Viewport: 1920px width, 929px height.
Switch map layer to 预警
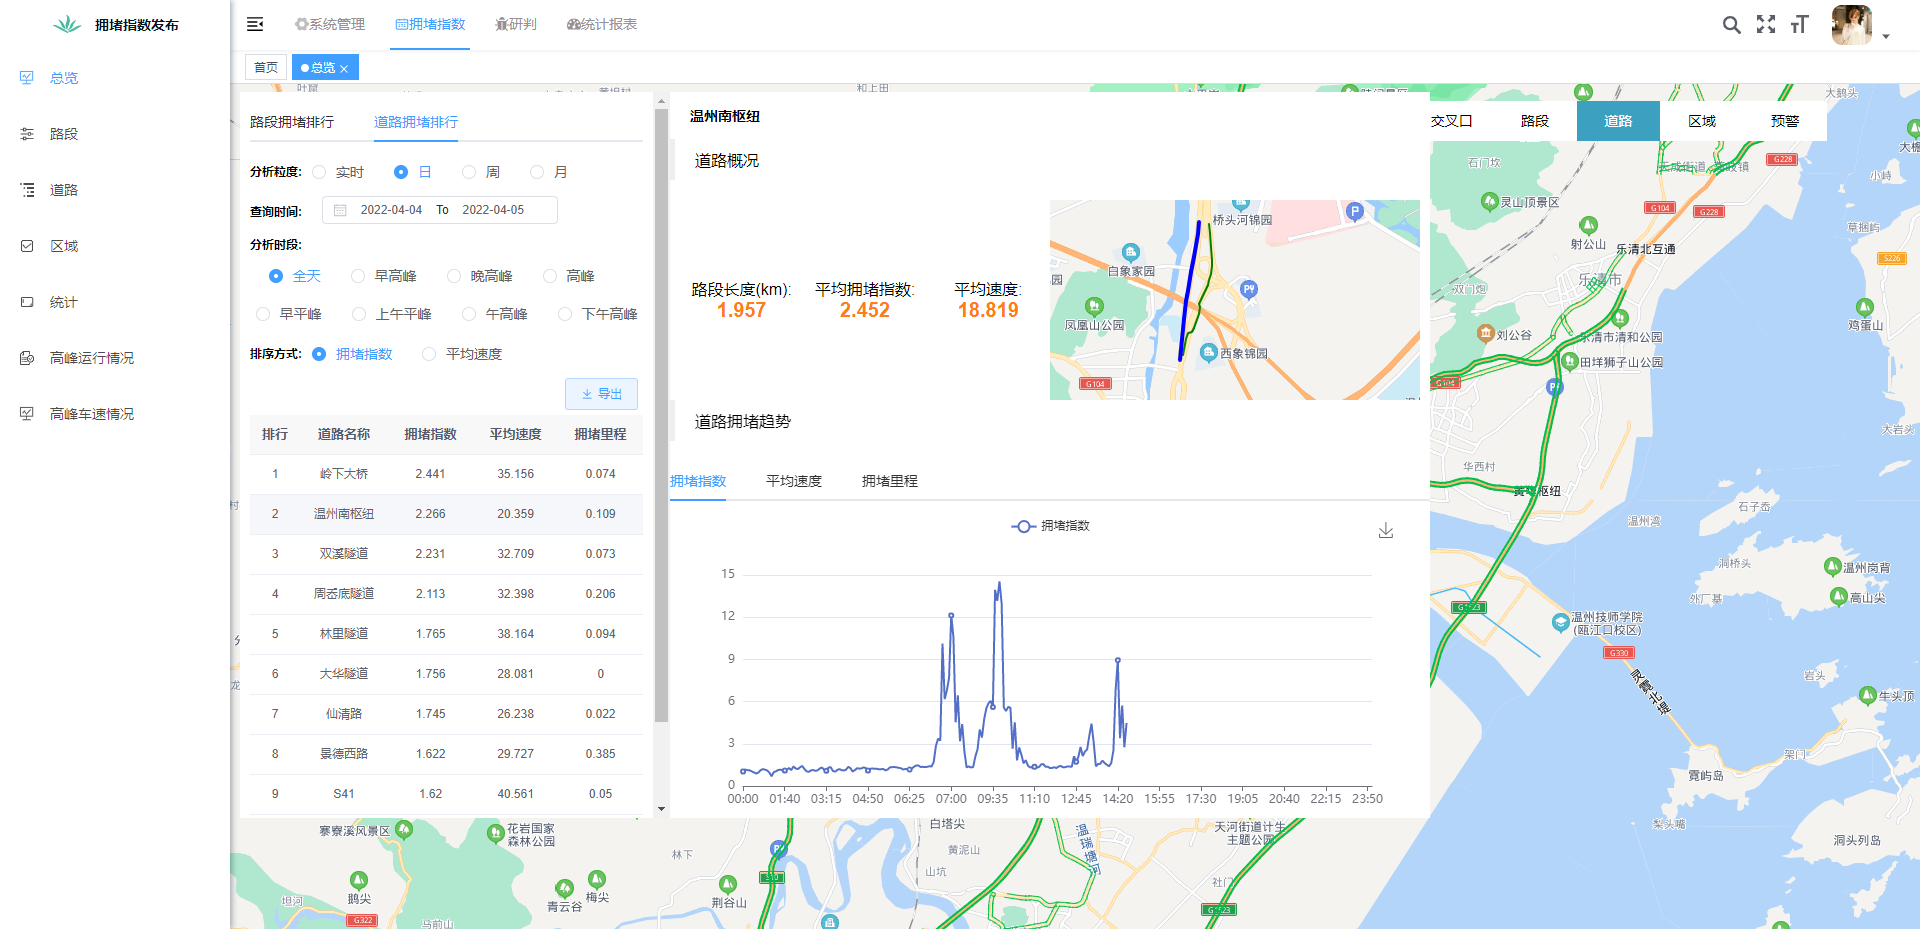coord(1784,121)
